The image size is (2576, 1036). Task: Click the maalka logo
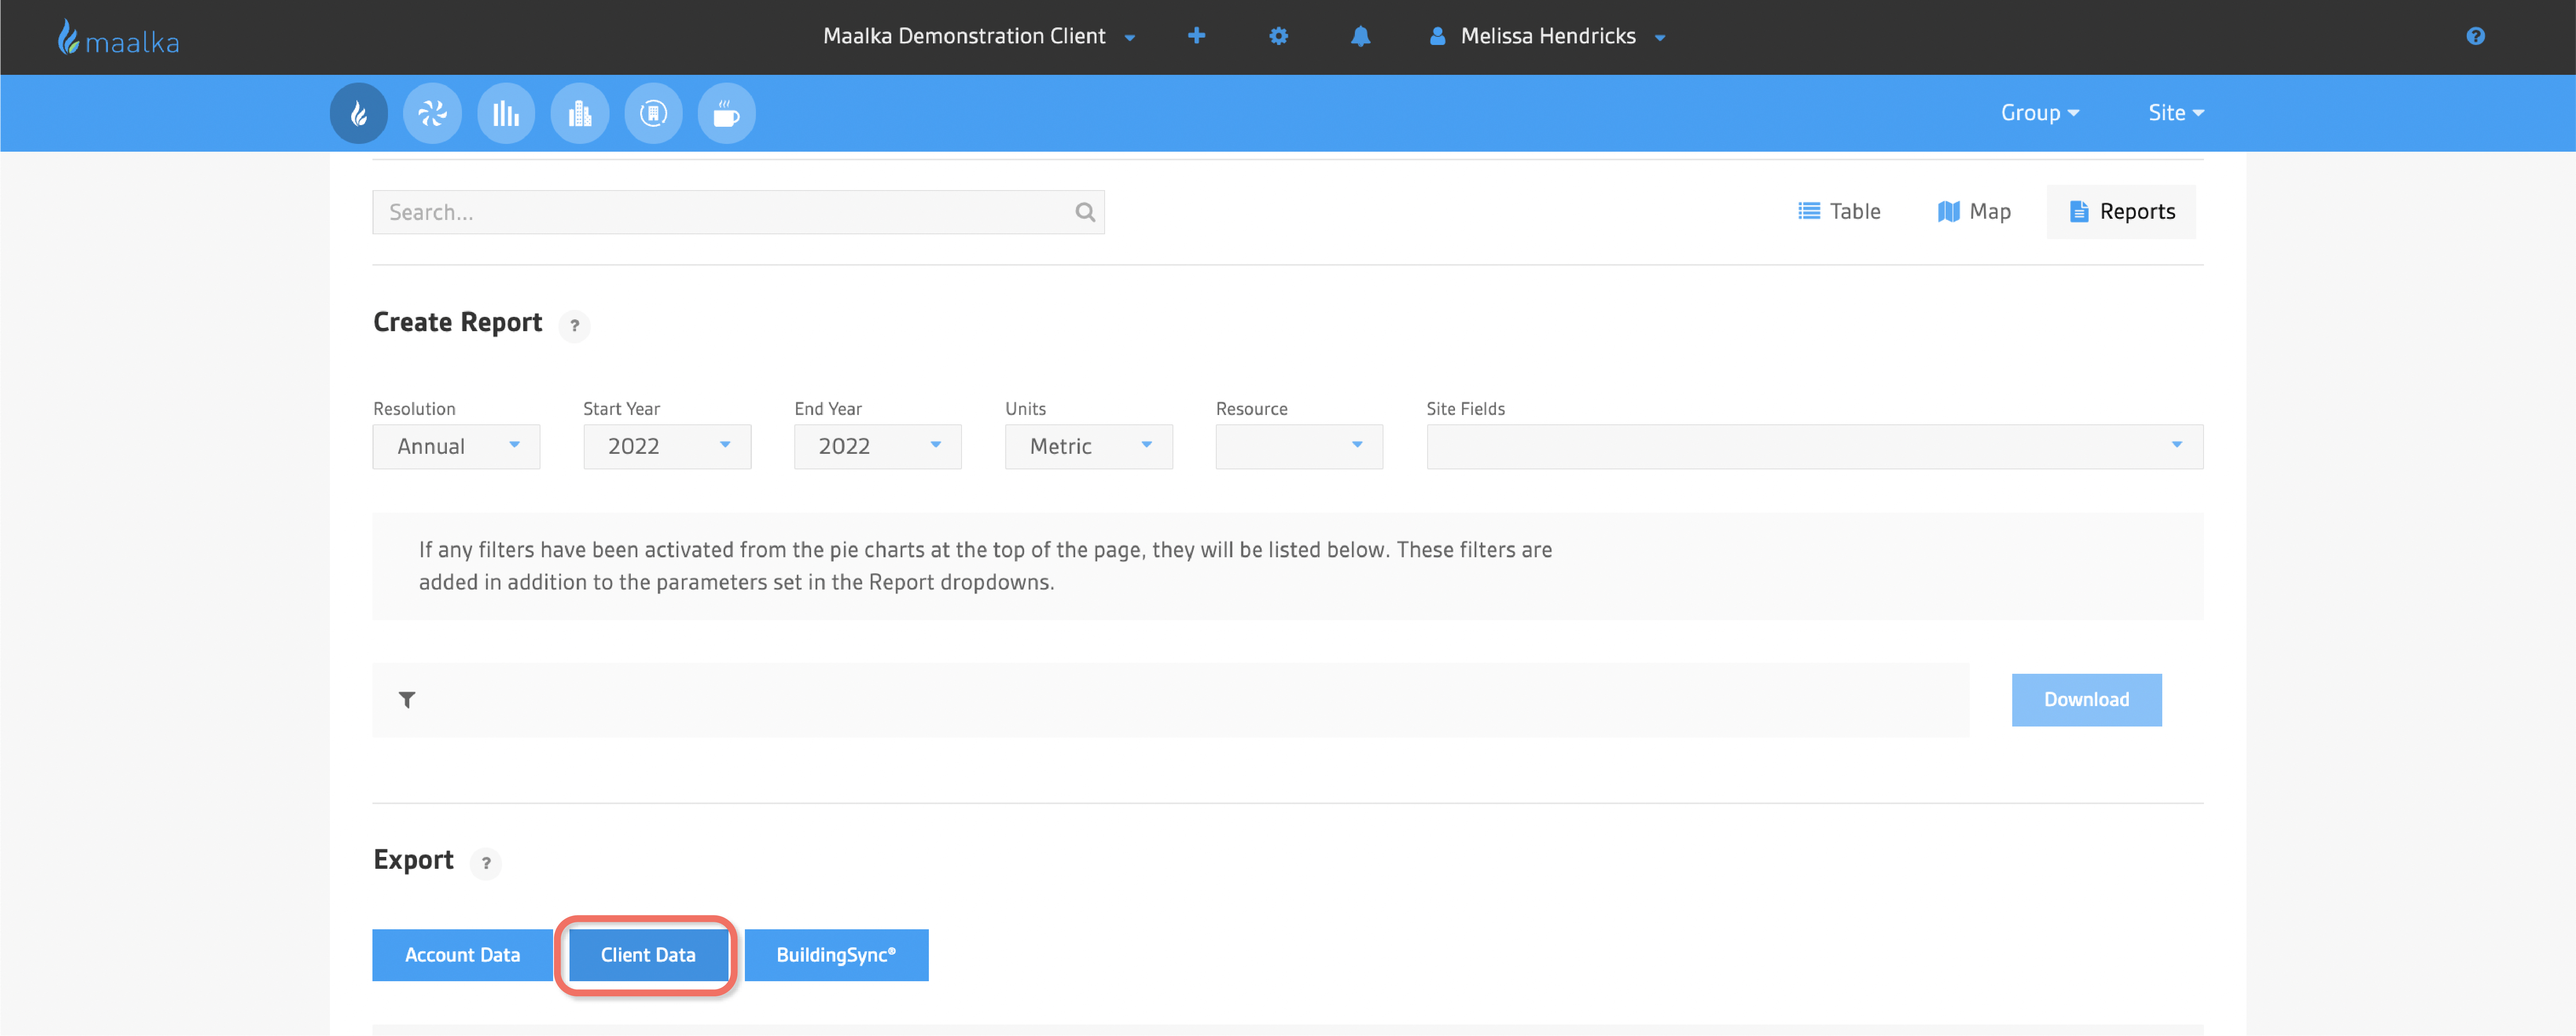[118, 38]
